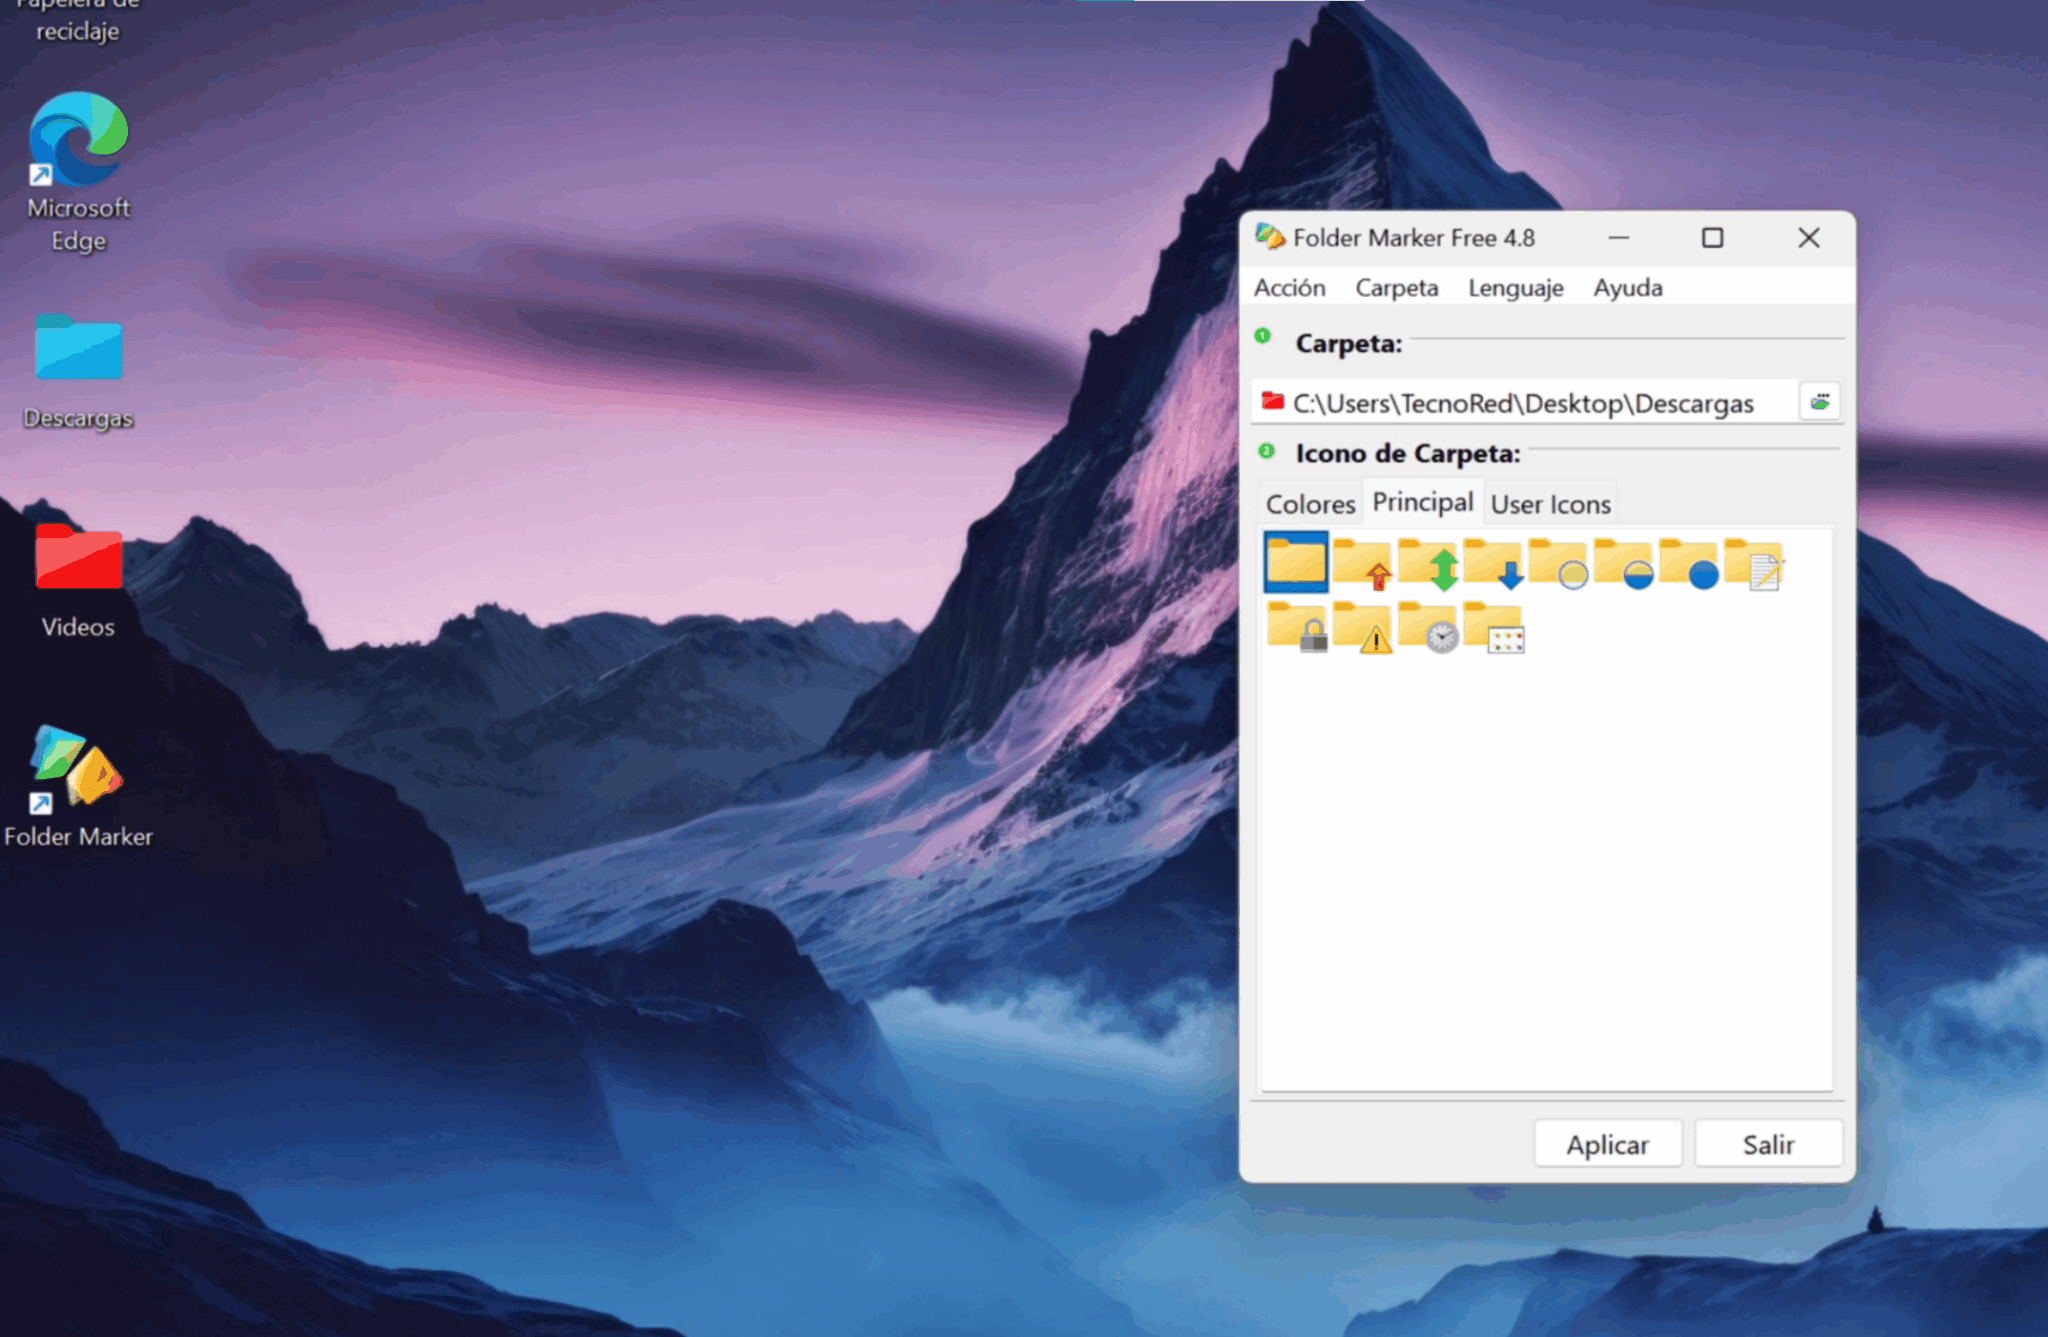Pick the folder icon with clock
This screenshot has height=1337, width=2048.
(x=1428, y=628)
